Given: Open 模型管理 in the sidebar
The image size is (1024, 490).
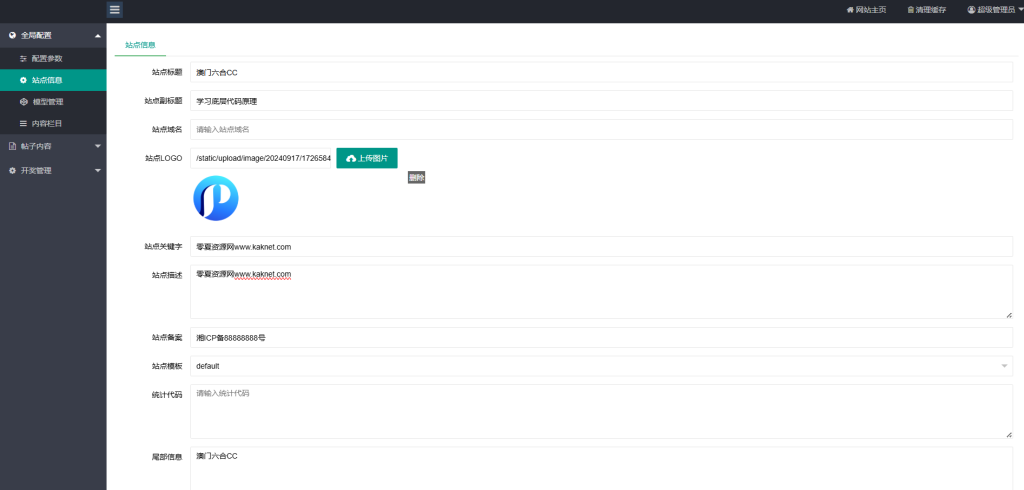Looking at the screenshot, I should [53, 101].
